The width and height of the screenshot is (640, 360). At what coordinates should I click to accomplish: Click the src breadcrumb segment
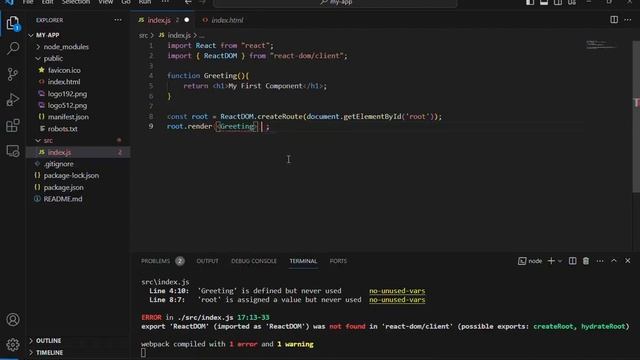[x=143, y=36]
